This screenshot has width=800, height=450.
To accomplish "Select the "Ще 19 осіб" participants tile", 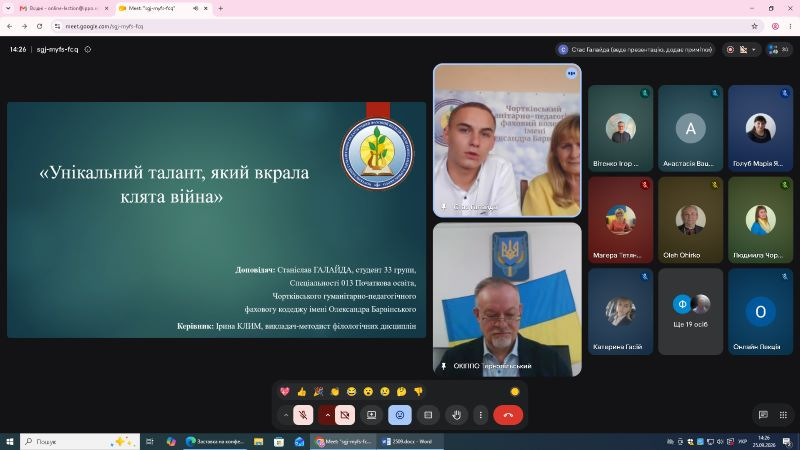I will coord(690,312).
